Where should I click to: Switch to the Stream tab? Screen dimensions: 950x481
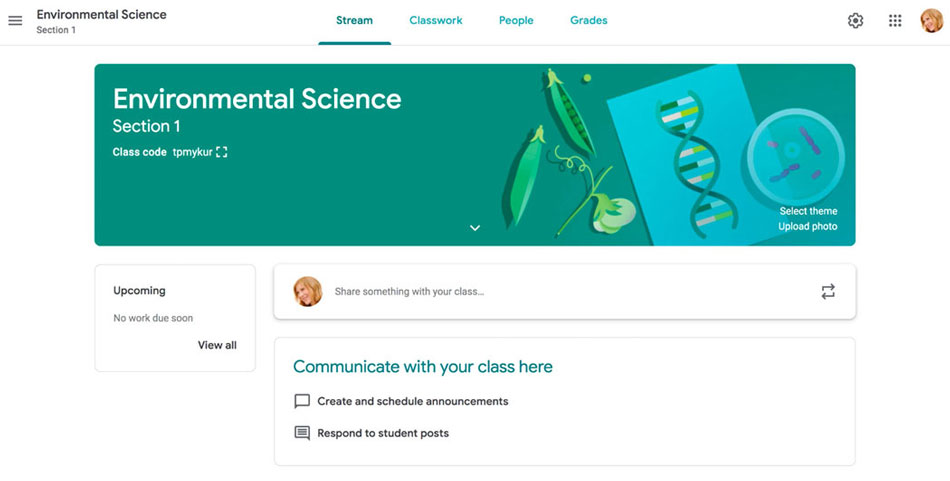354,21
